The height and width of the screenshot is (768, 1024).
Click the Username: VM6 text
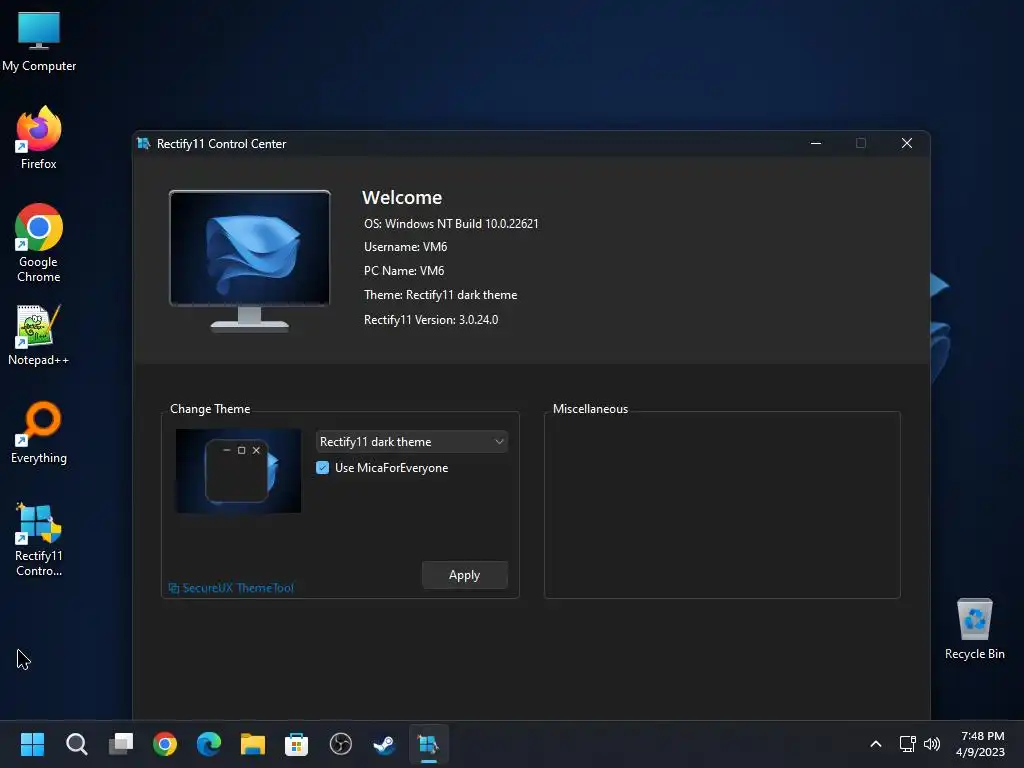[406, 247]
